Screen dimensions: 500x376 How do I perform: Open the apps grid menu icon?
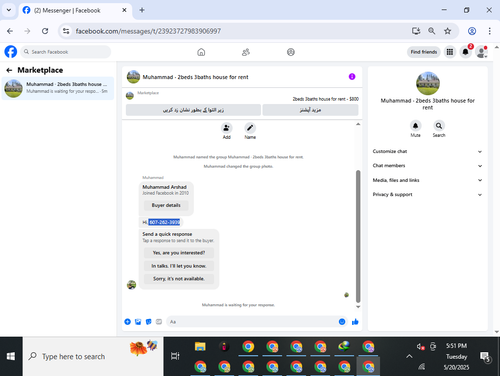(x=450, y=52)
